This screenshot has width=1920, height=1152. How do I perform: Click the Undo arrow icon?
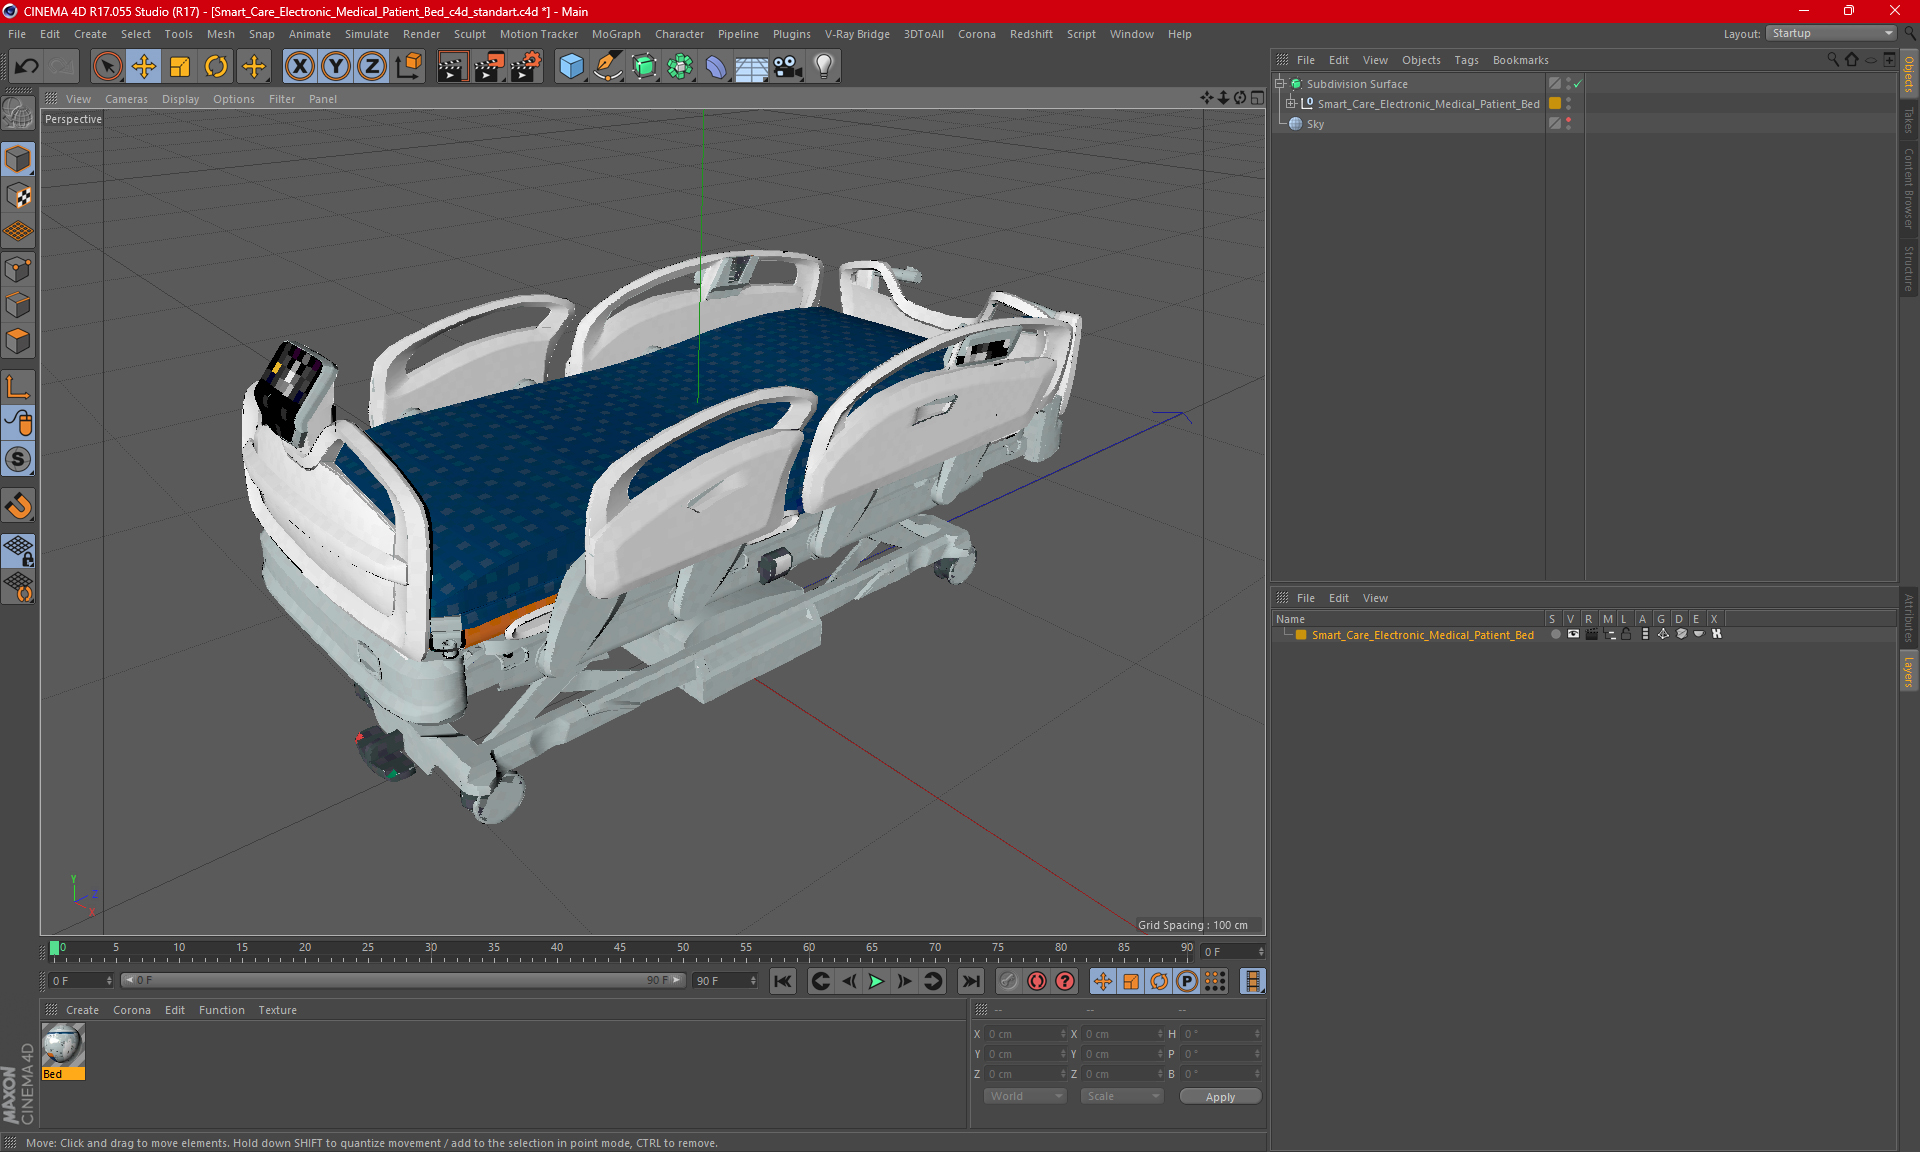pos(27,66)
